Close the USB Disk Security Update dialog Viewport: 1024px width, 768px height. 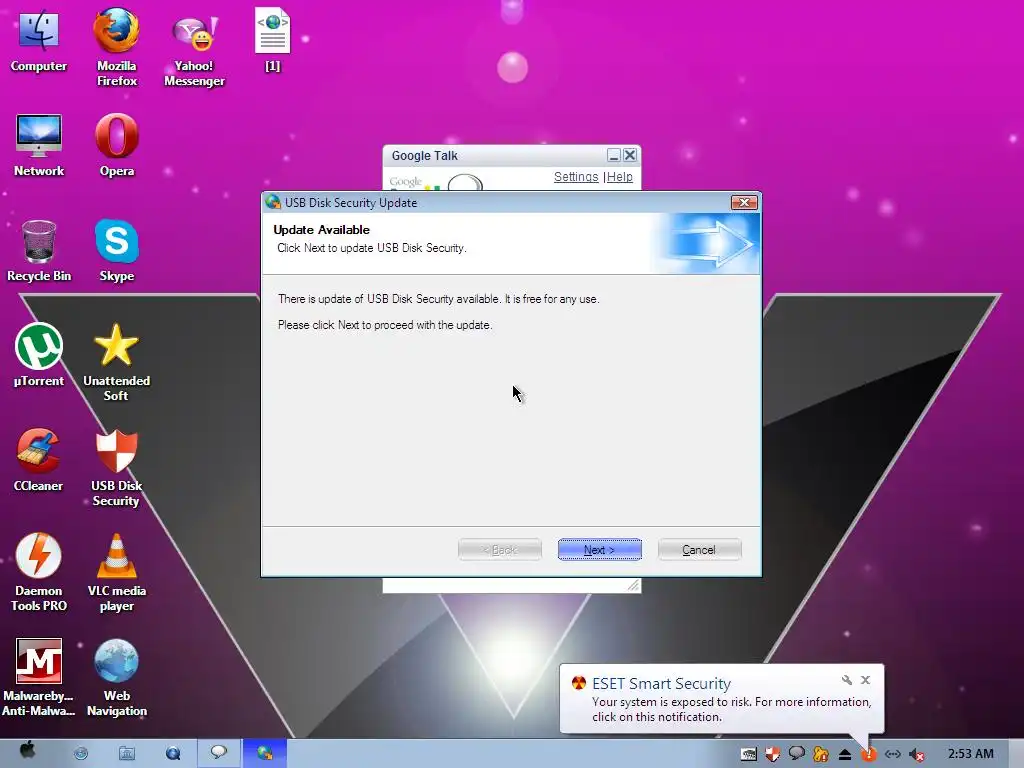pyautogui.click(x=744, y=202)
